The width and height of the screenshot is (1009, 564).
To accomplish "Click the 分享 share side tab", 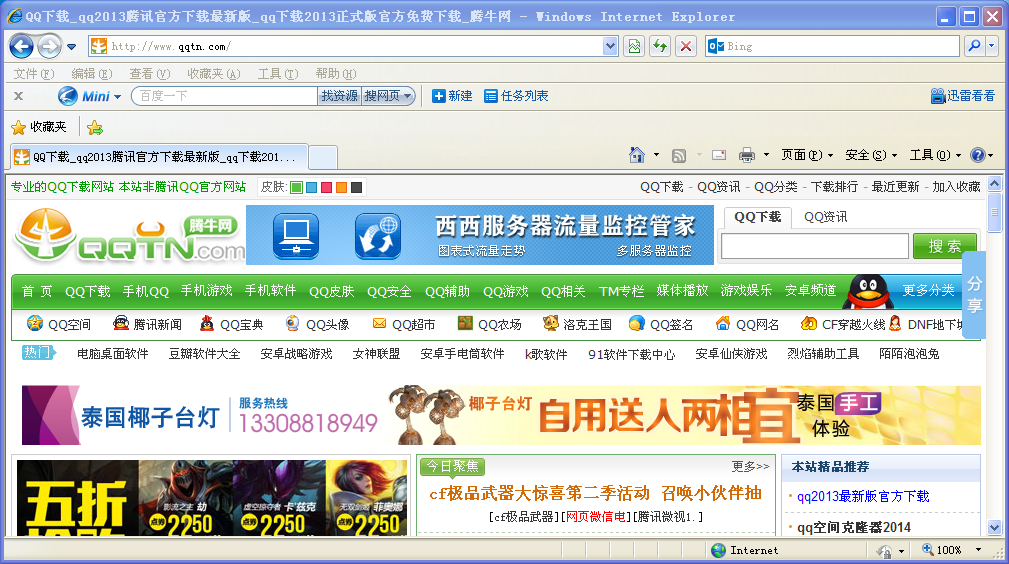I will (x=974, y=294).
